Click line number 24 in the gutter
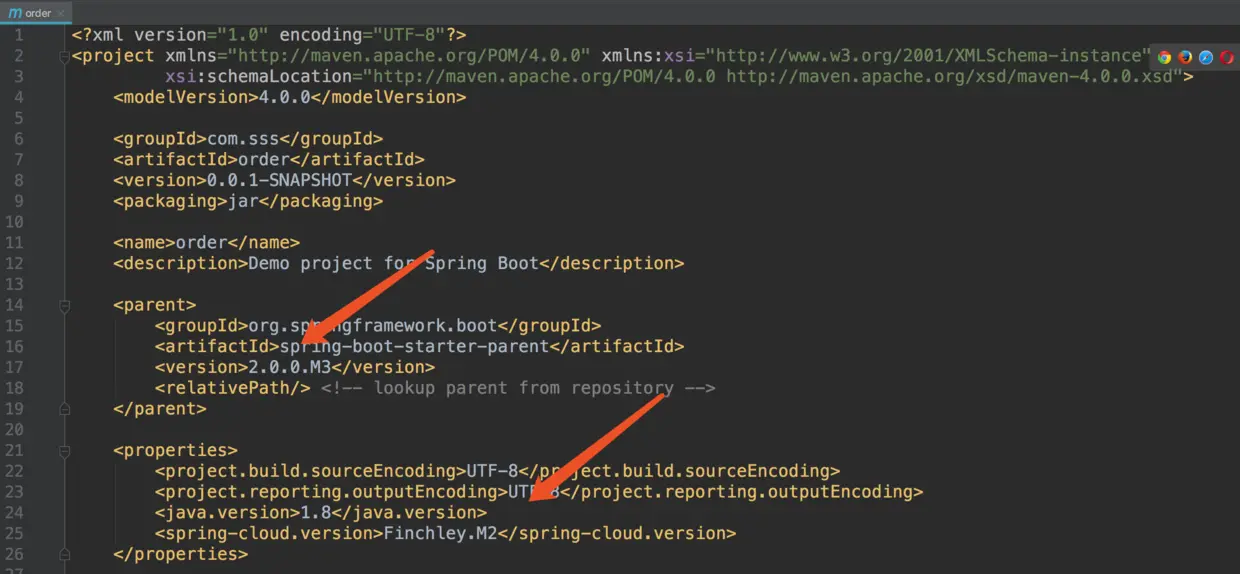Viewport: 1240px width, 574px height. [x=13, y=512]
